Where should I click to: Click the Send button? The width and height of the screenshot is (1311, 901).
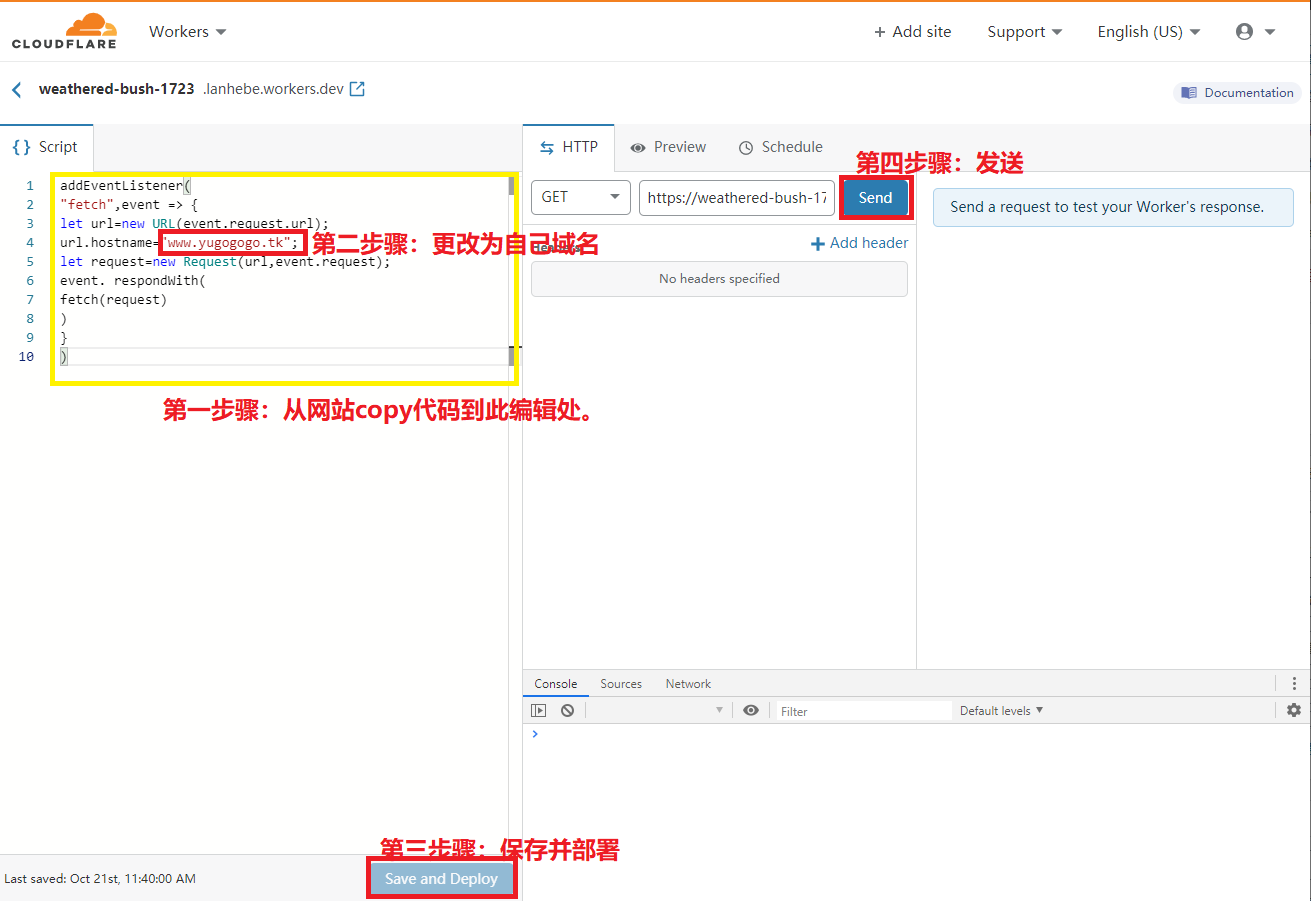point(875,198)
